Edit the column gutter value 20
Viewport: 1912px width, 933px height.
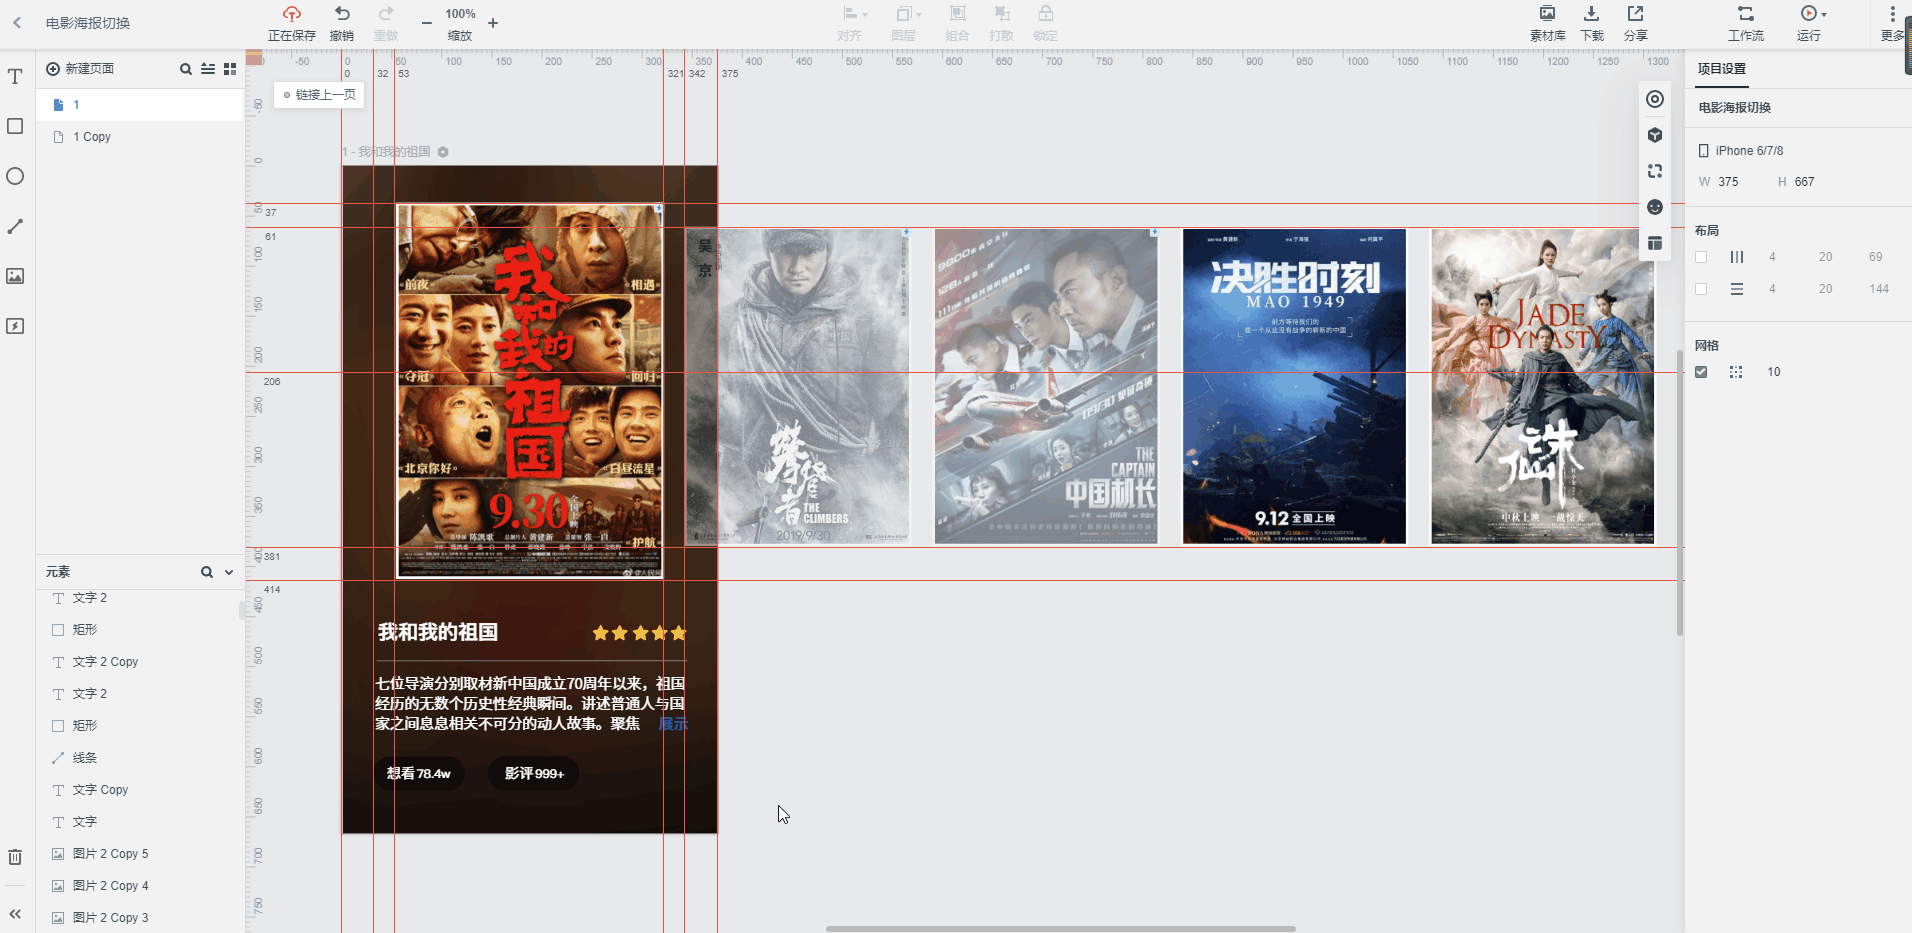point(1825,257)
